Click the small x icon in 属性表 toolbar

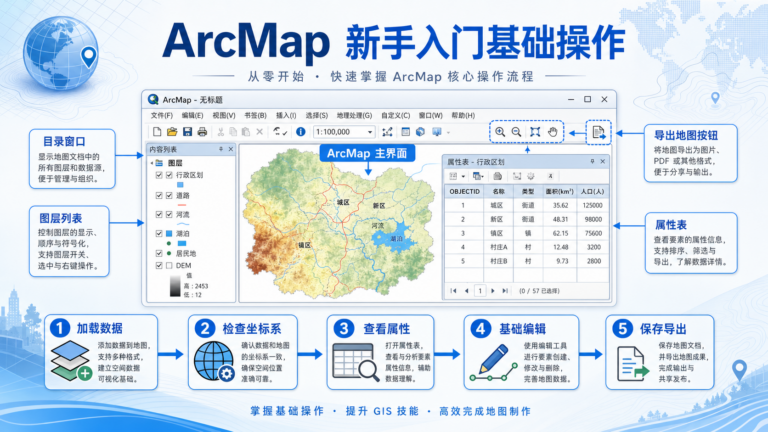click(x=551, y=176)
